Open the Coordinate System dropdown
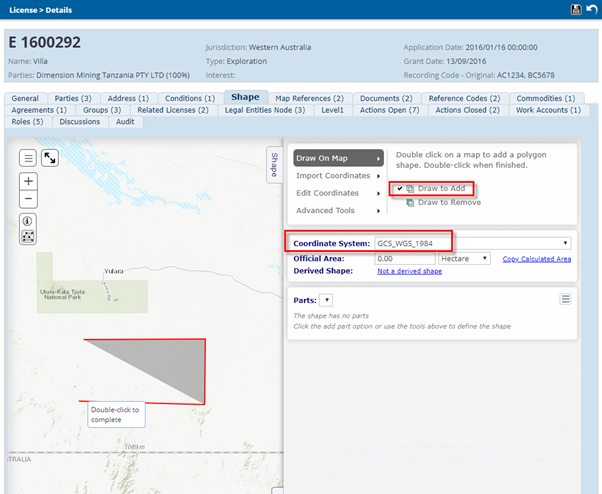Viewport: 602px width, 494px height. pyautogui.click(x=565, y=243)
